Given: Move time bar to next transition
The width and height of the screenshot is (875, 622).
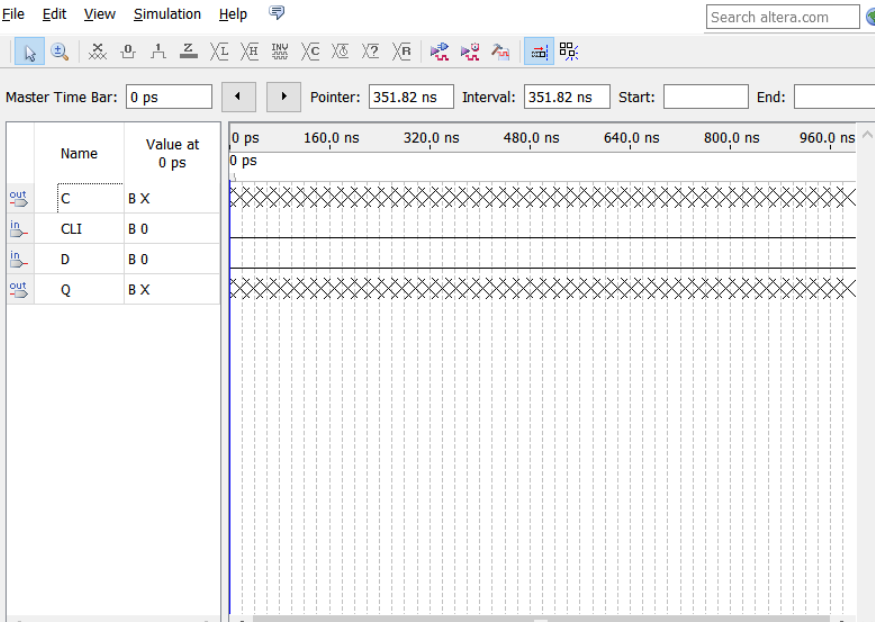Looking at the screenshot, I should (x=283, y=97).
